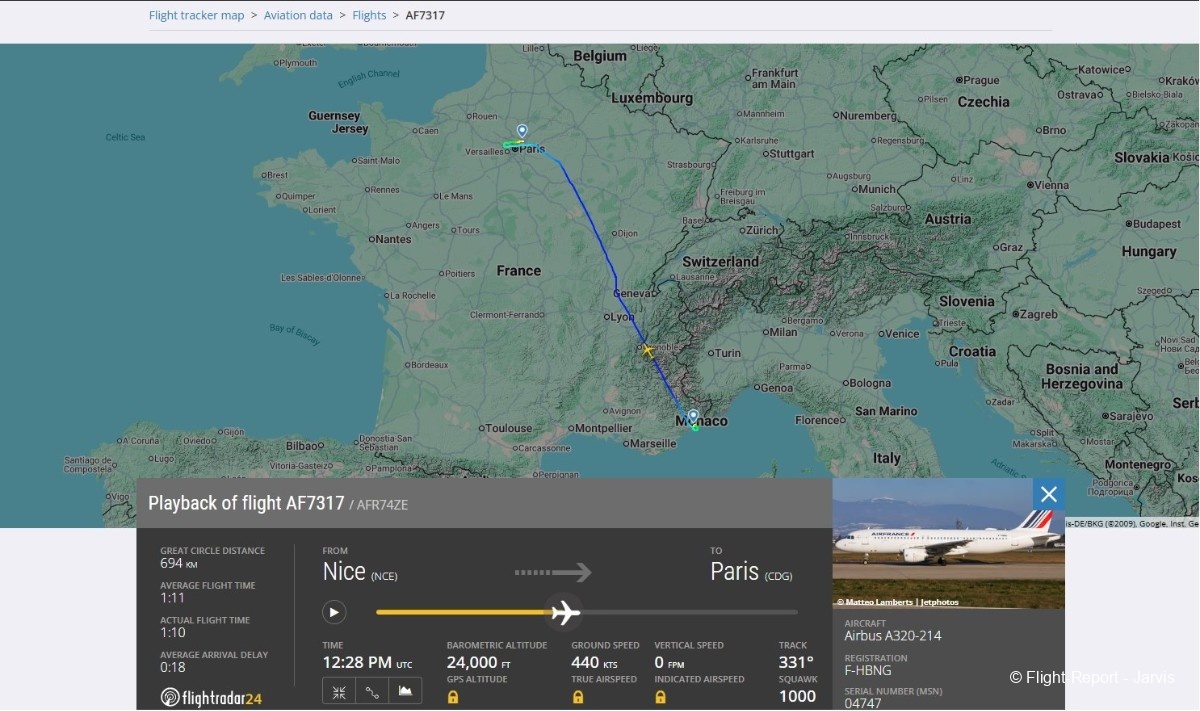
Task: Open Flights breadcrumb link
Action: click(x=369, y=15)
